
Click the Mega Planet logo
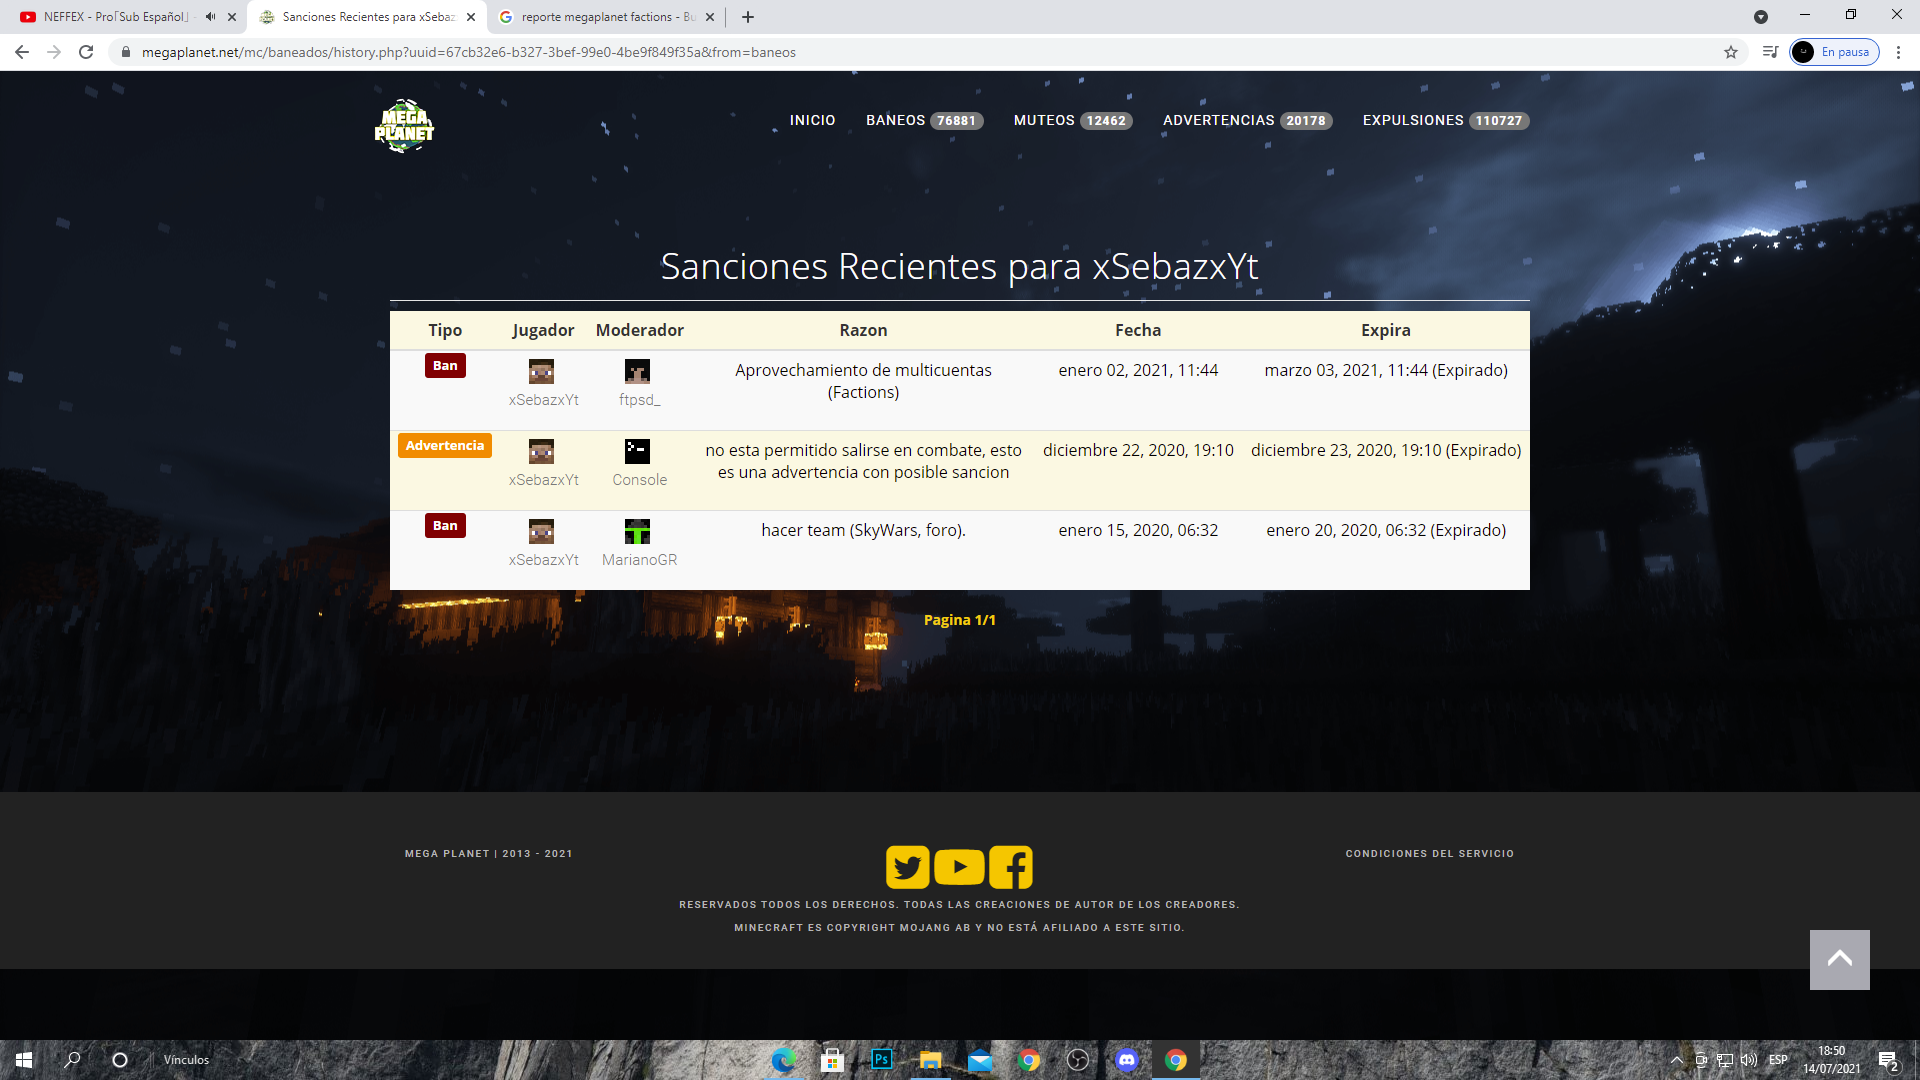[404, 126]
